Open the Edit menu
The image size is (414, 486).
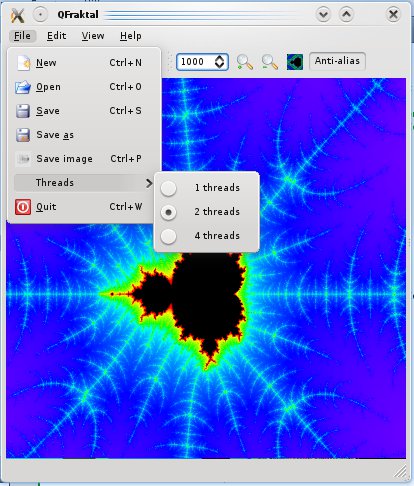point(56,36)
